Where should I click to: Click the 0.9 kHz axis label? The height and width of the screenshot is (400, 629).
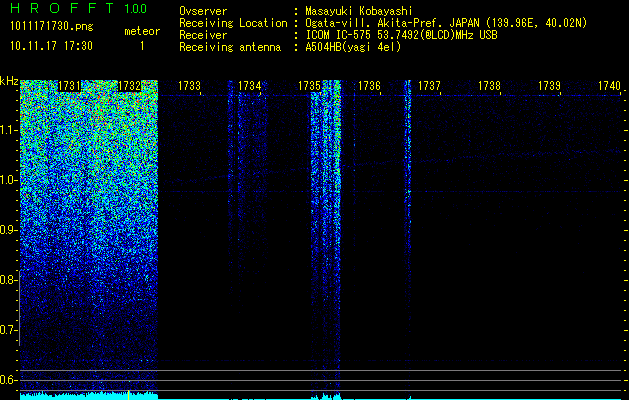tap(8, 230)
